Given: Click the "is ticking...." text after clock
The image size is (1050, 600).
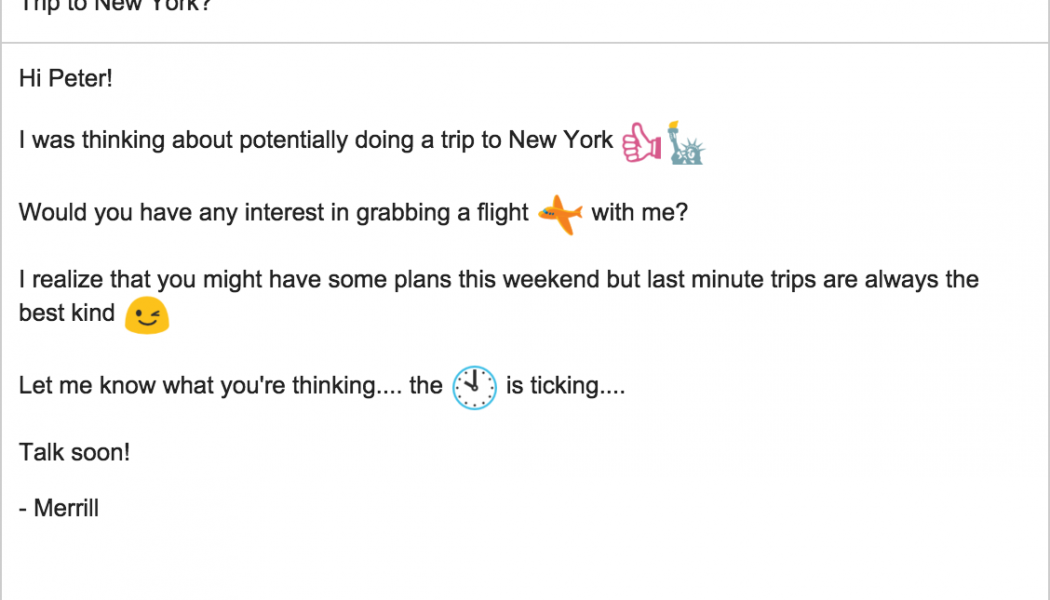Looking at the screenshot, I should (x=565, y=386).
